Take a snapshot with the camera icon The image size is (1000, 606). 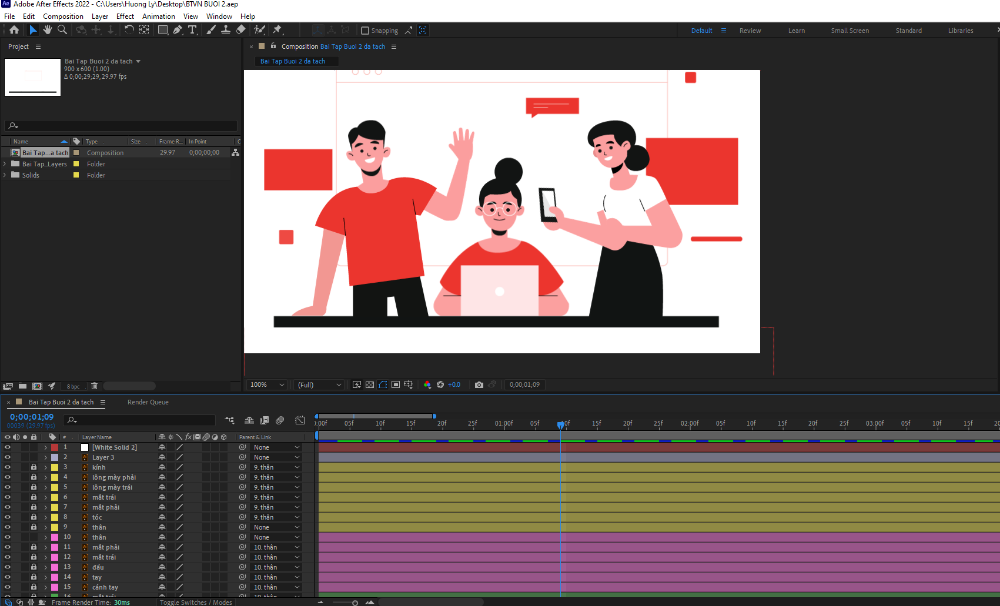click(x=479, y=385)
